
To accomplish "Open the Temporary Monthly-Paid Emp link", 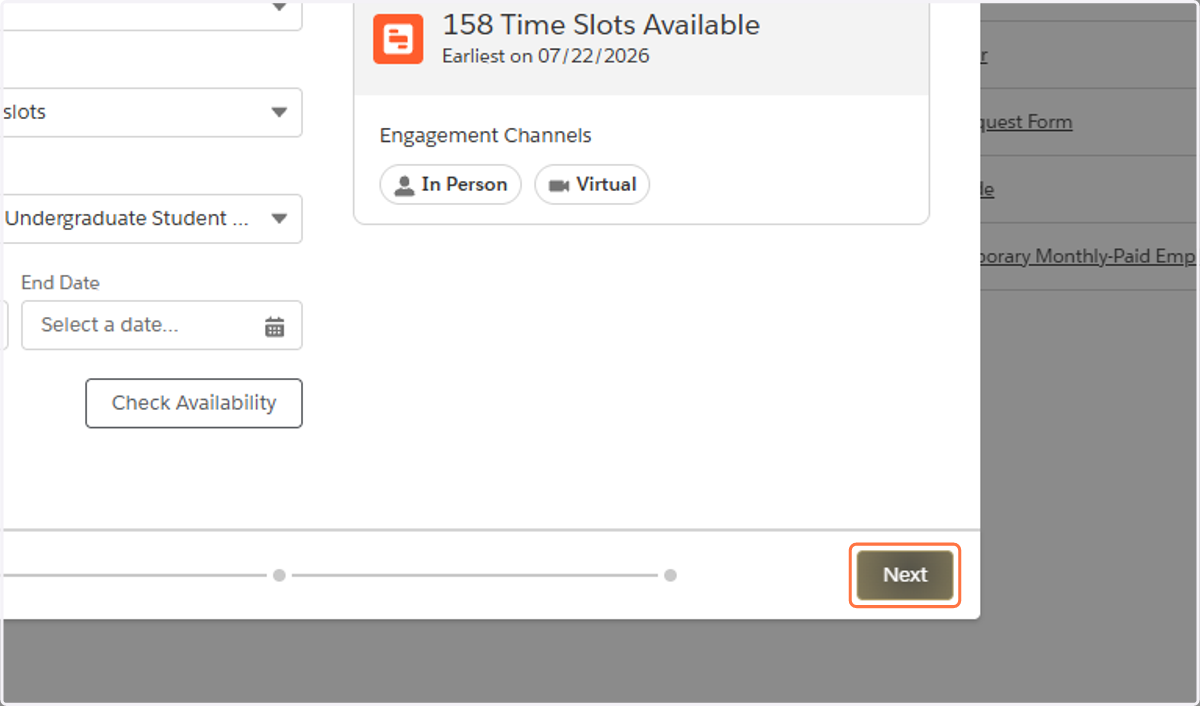I will (x=1088, y=256).
